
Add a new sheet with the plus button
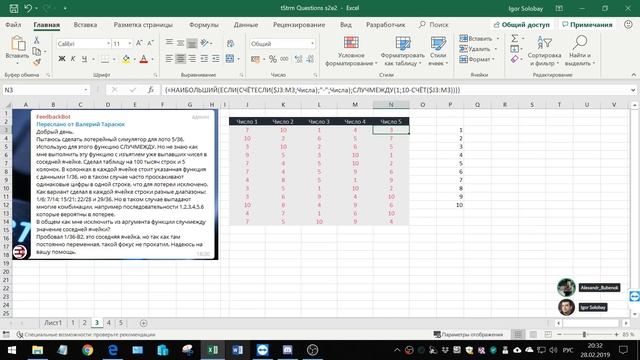[x=143, y=323]
